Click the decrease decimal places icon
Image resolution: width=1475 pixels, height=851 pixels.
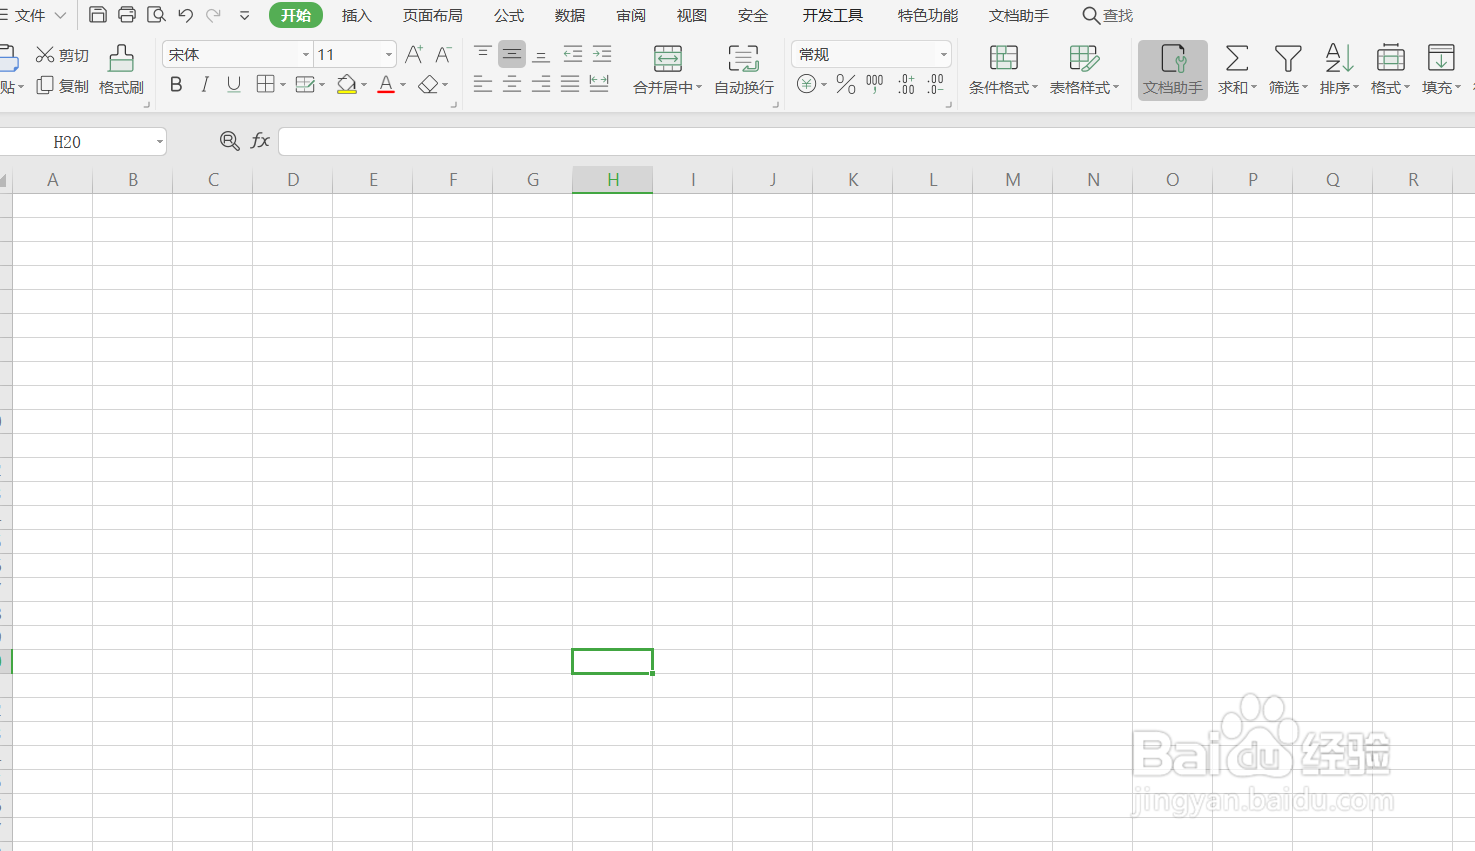pos(935,84)
